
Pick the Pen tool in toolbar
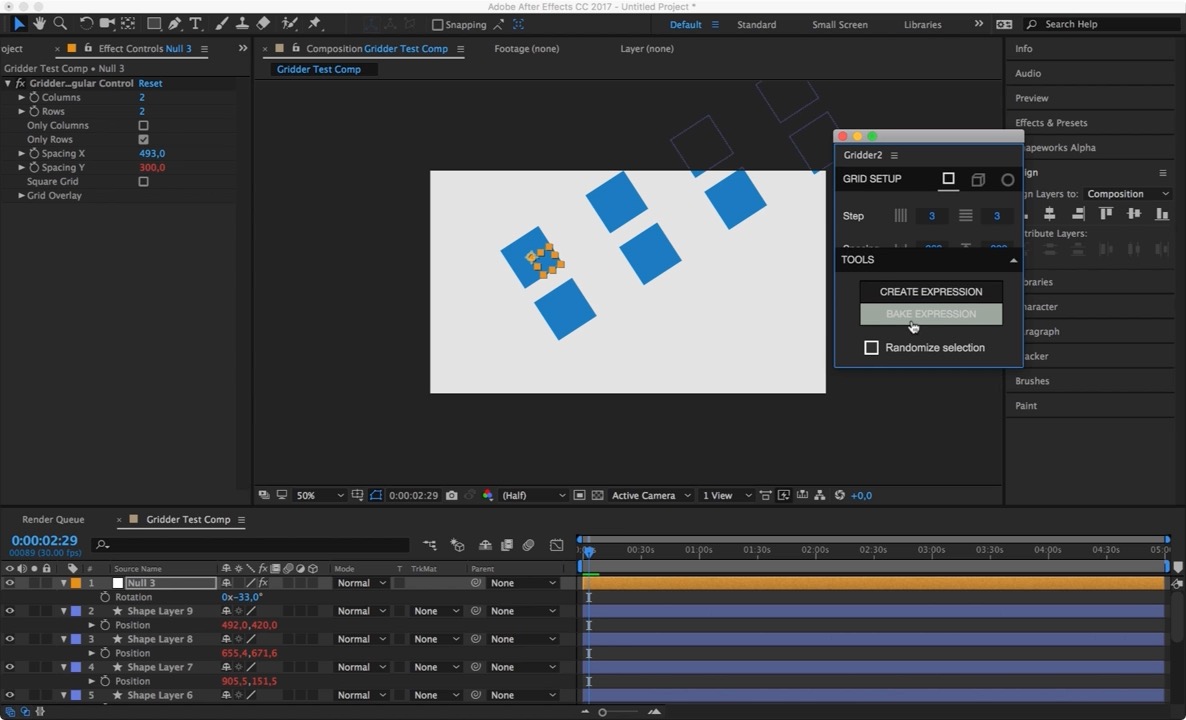click(175, 23)
